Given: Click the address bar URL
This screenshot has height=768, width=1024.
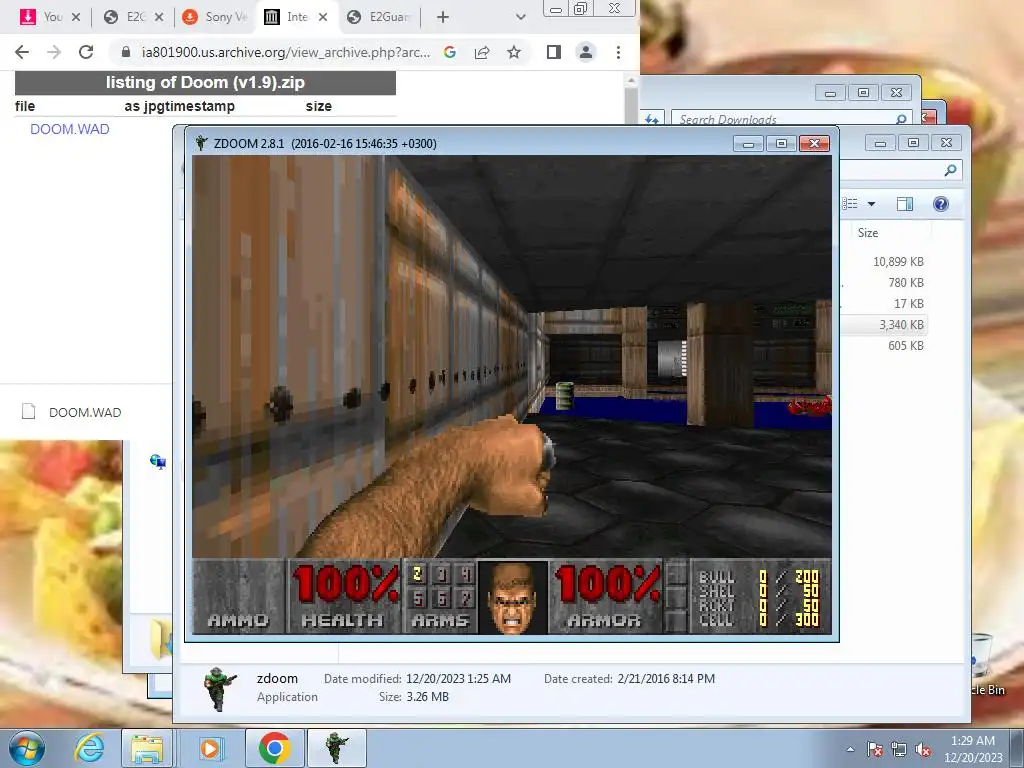Looking at the screenshot, I should [286, 52].
